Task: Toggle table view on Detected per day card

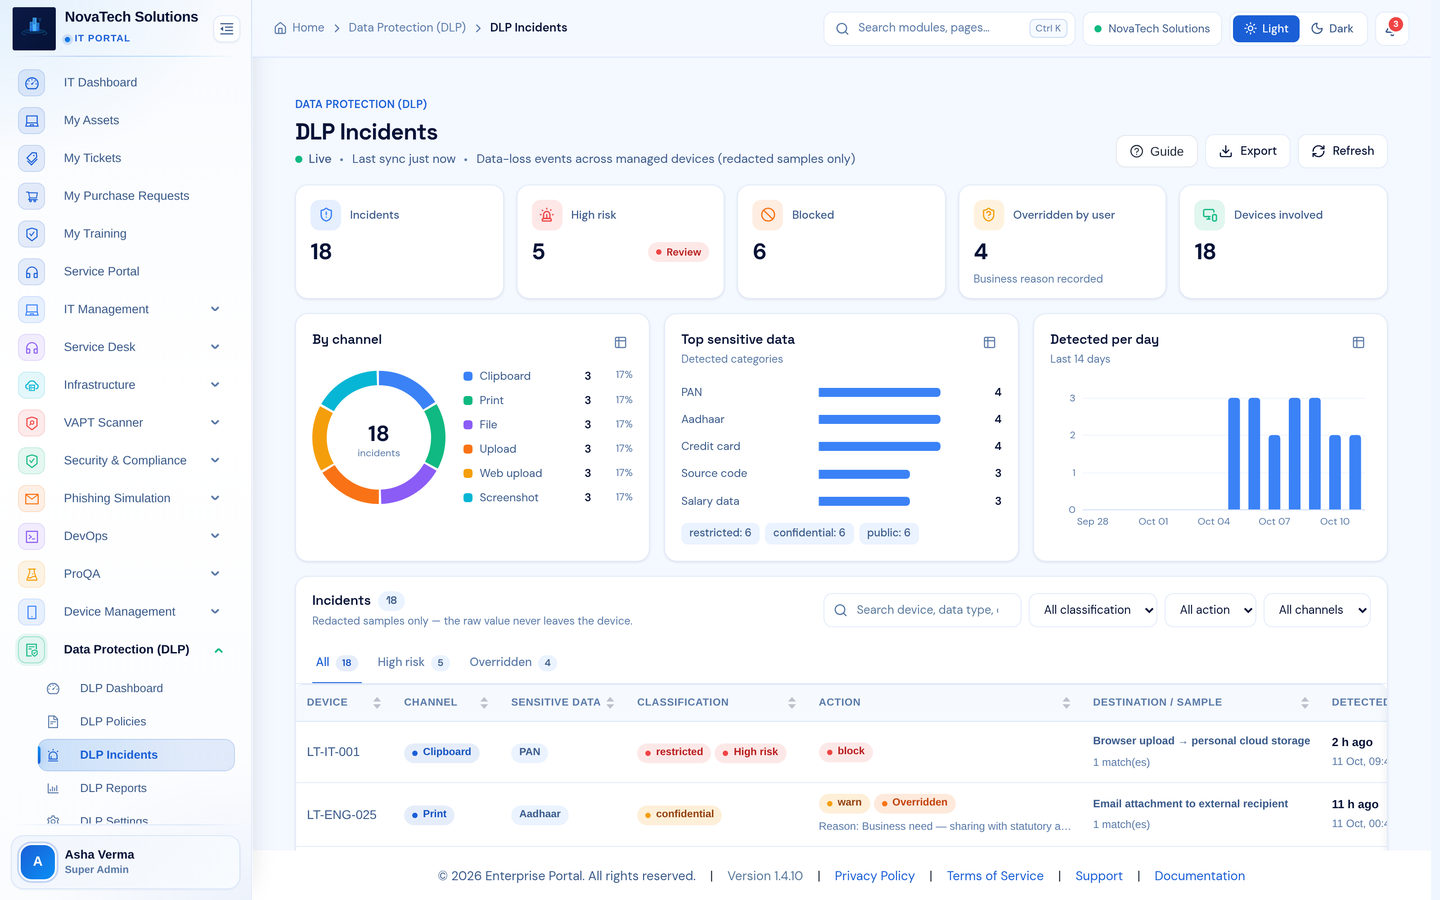Action: click(1358, 342)
